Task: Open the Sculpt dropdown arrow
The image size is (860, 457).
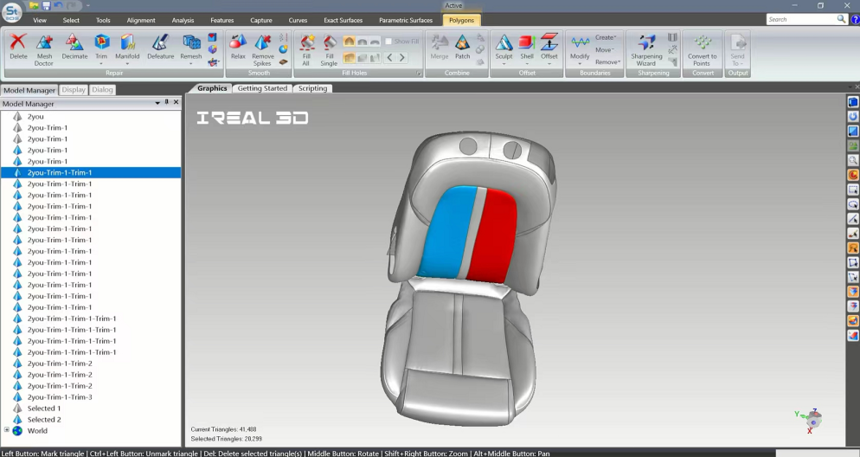Action: click(503, 64)
